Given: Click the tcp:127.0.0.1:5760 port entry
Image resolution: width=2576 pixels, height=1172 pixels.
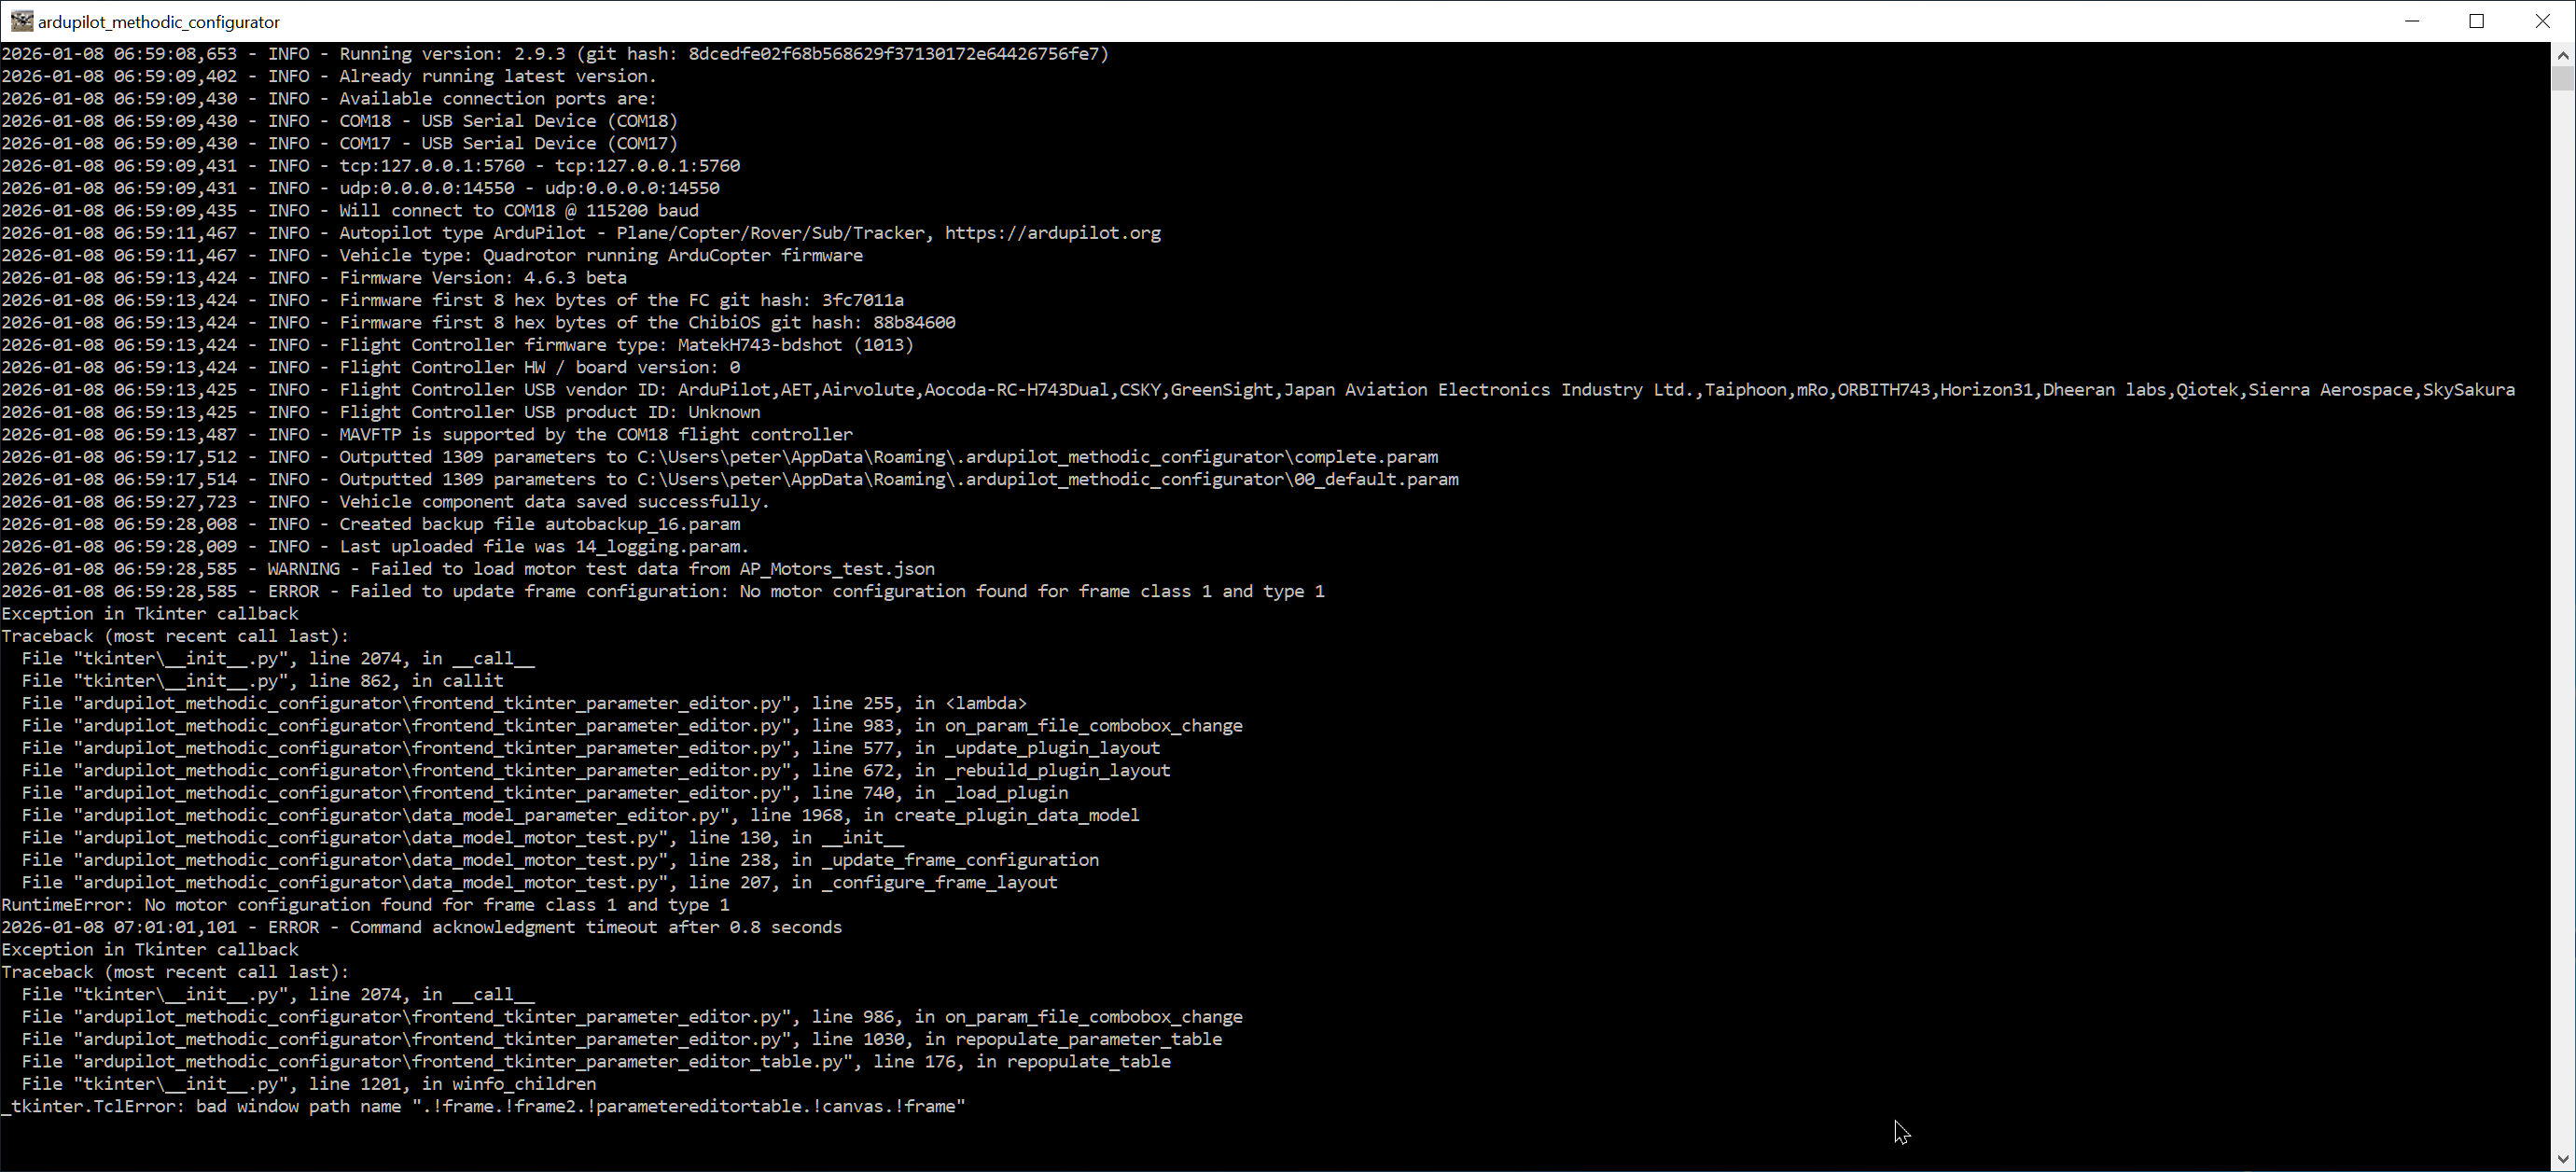Looking at the screenshot, I should pyautogui.click(x=431, y=166).
